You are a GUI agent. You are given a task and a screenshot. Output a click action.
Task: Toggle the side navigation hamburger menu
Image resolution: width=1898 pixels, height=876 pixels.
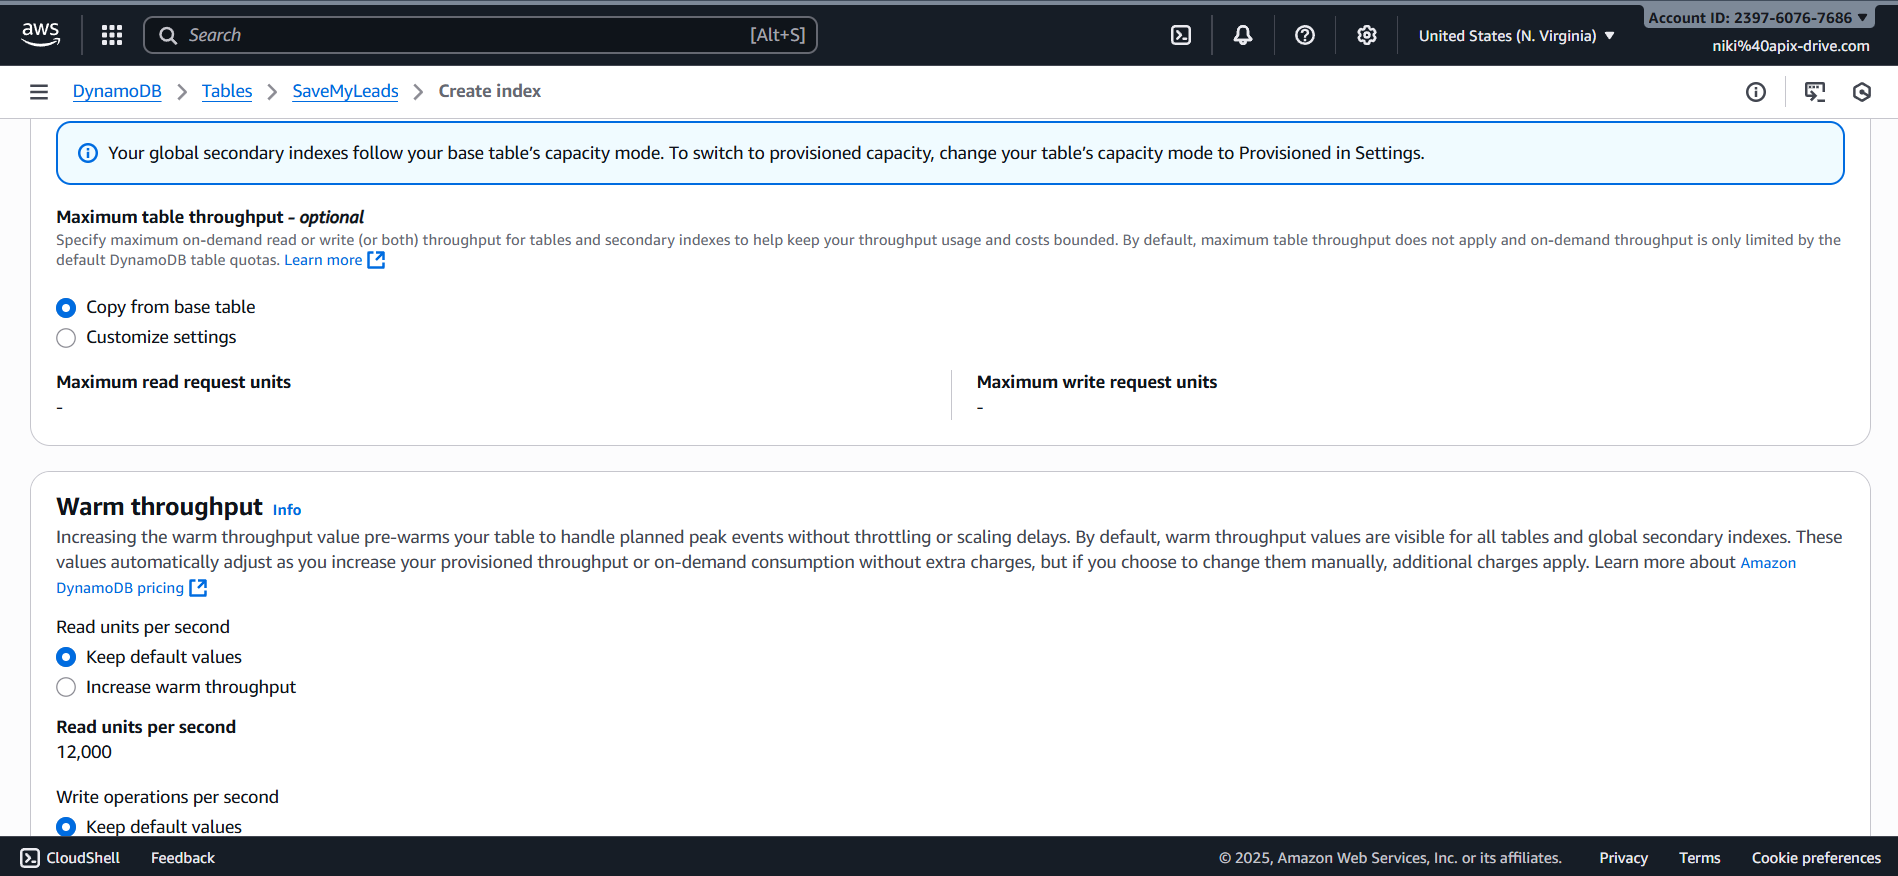click(x=39, y=92)
